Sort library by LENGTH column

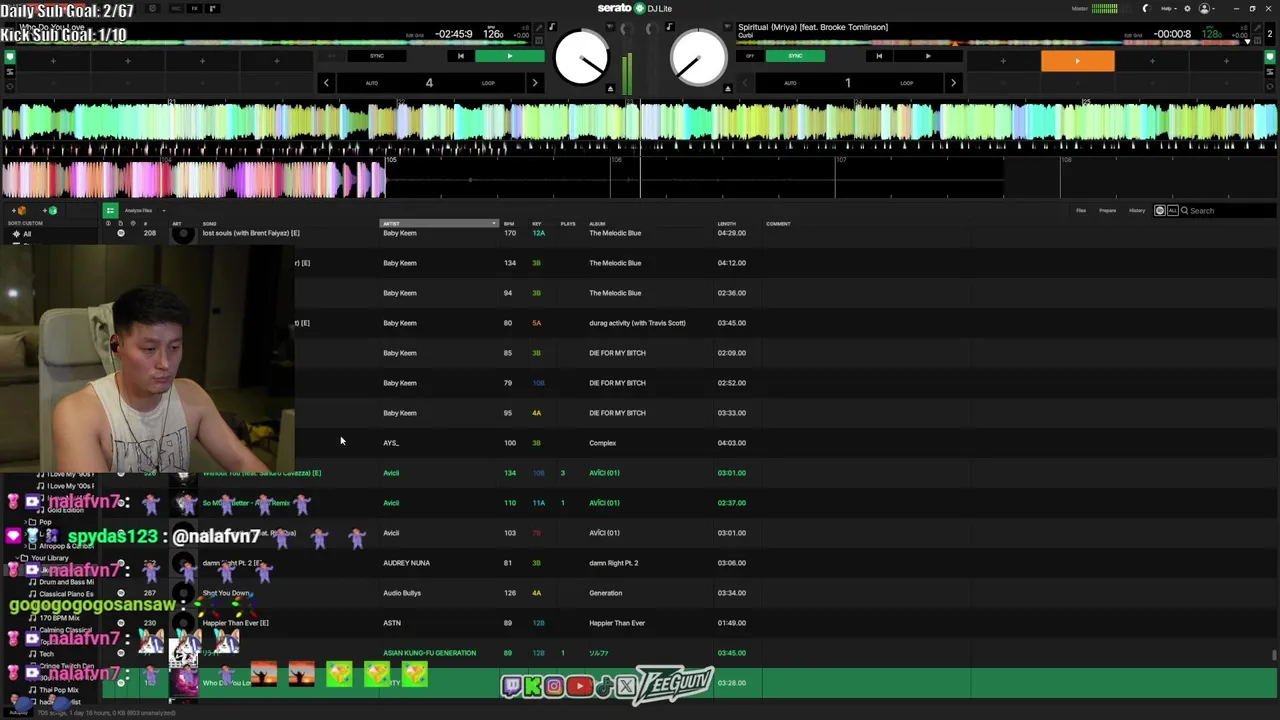coord(727,223)
